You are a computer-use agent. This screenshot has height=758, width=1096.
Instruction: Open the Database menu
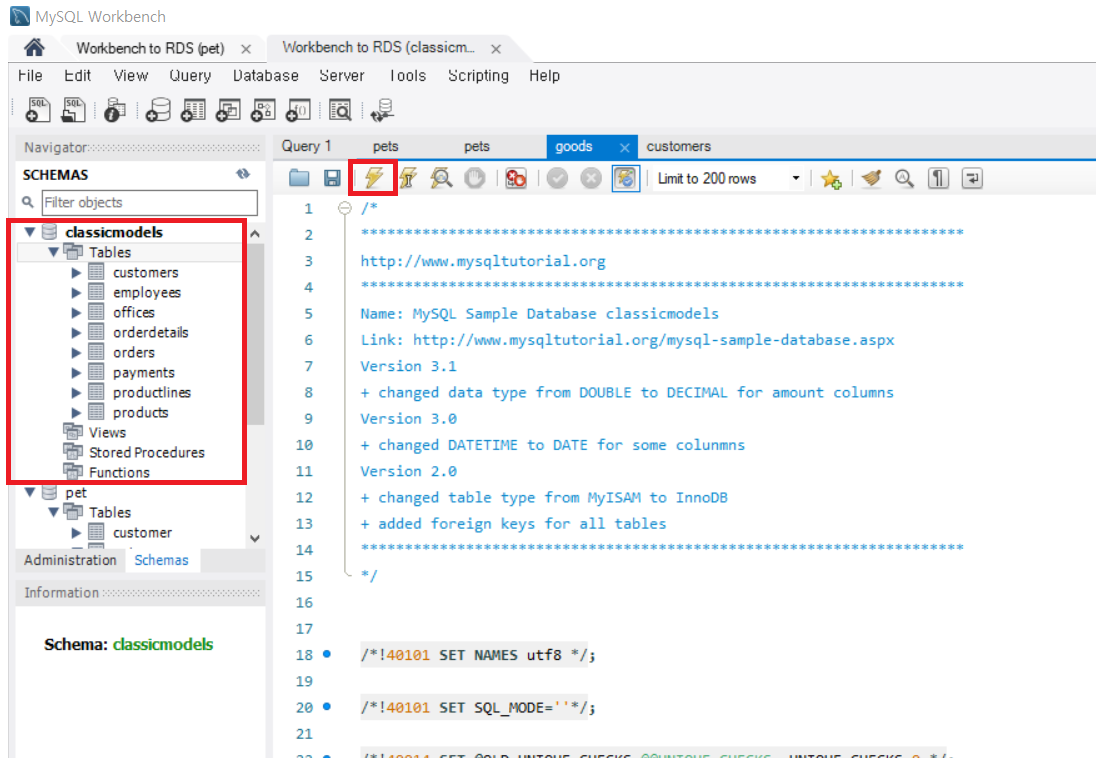coord(266,76)
